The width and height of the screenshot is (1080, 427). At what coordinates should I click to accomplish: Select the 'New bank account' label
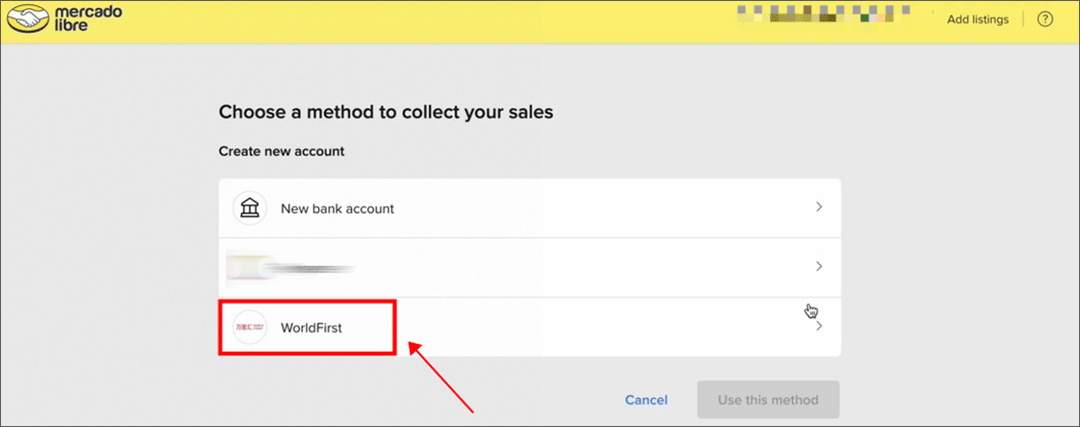(337, 209)
